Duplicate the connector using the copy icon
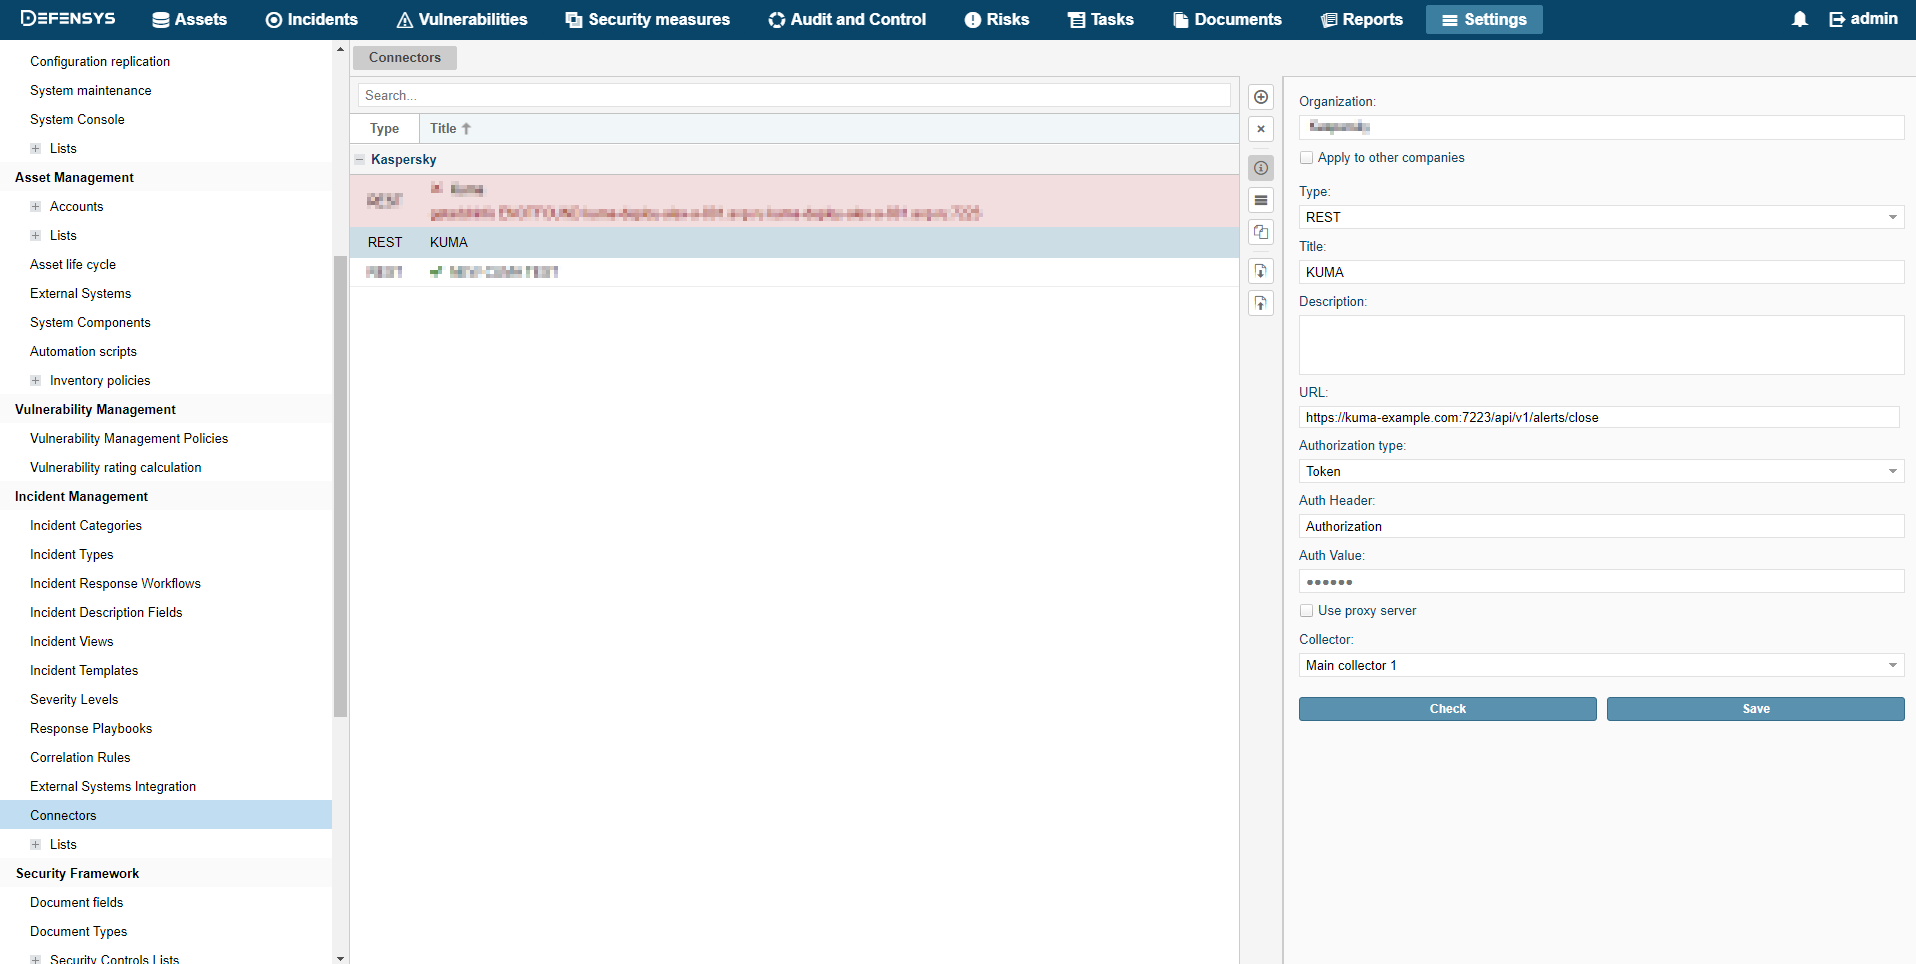The height and width of the screenshot is (964, 1916). 1260,232
